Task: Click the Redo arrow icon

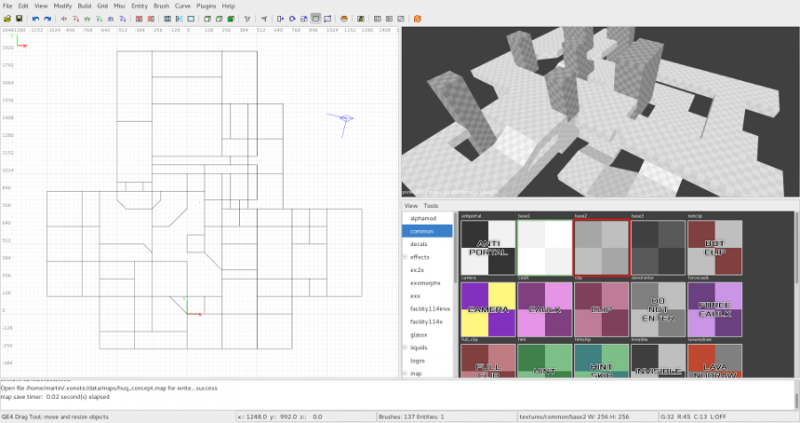Action: pos(48,18)
